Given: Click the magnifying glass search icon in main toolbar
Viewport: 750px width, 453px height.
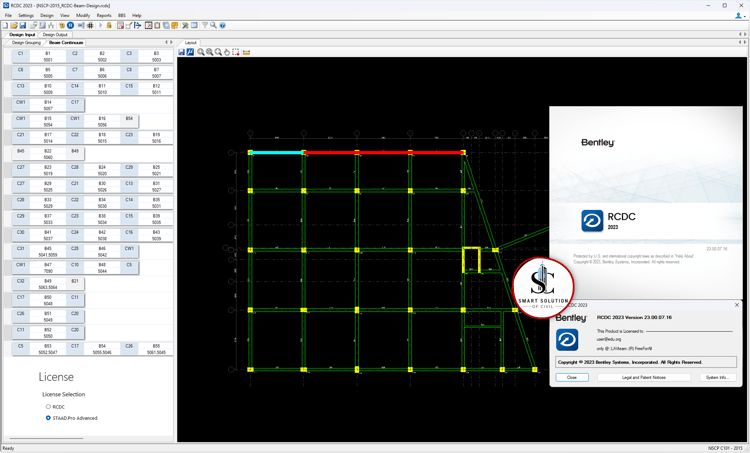Looking at the screenshot, I should point(213,25).
